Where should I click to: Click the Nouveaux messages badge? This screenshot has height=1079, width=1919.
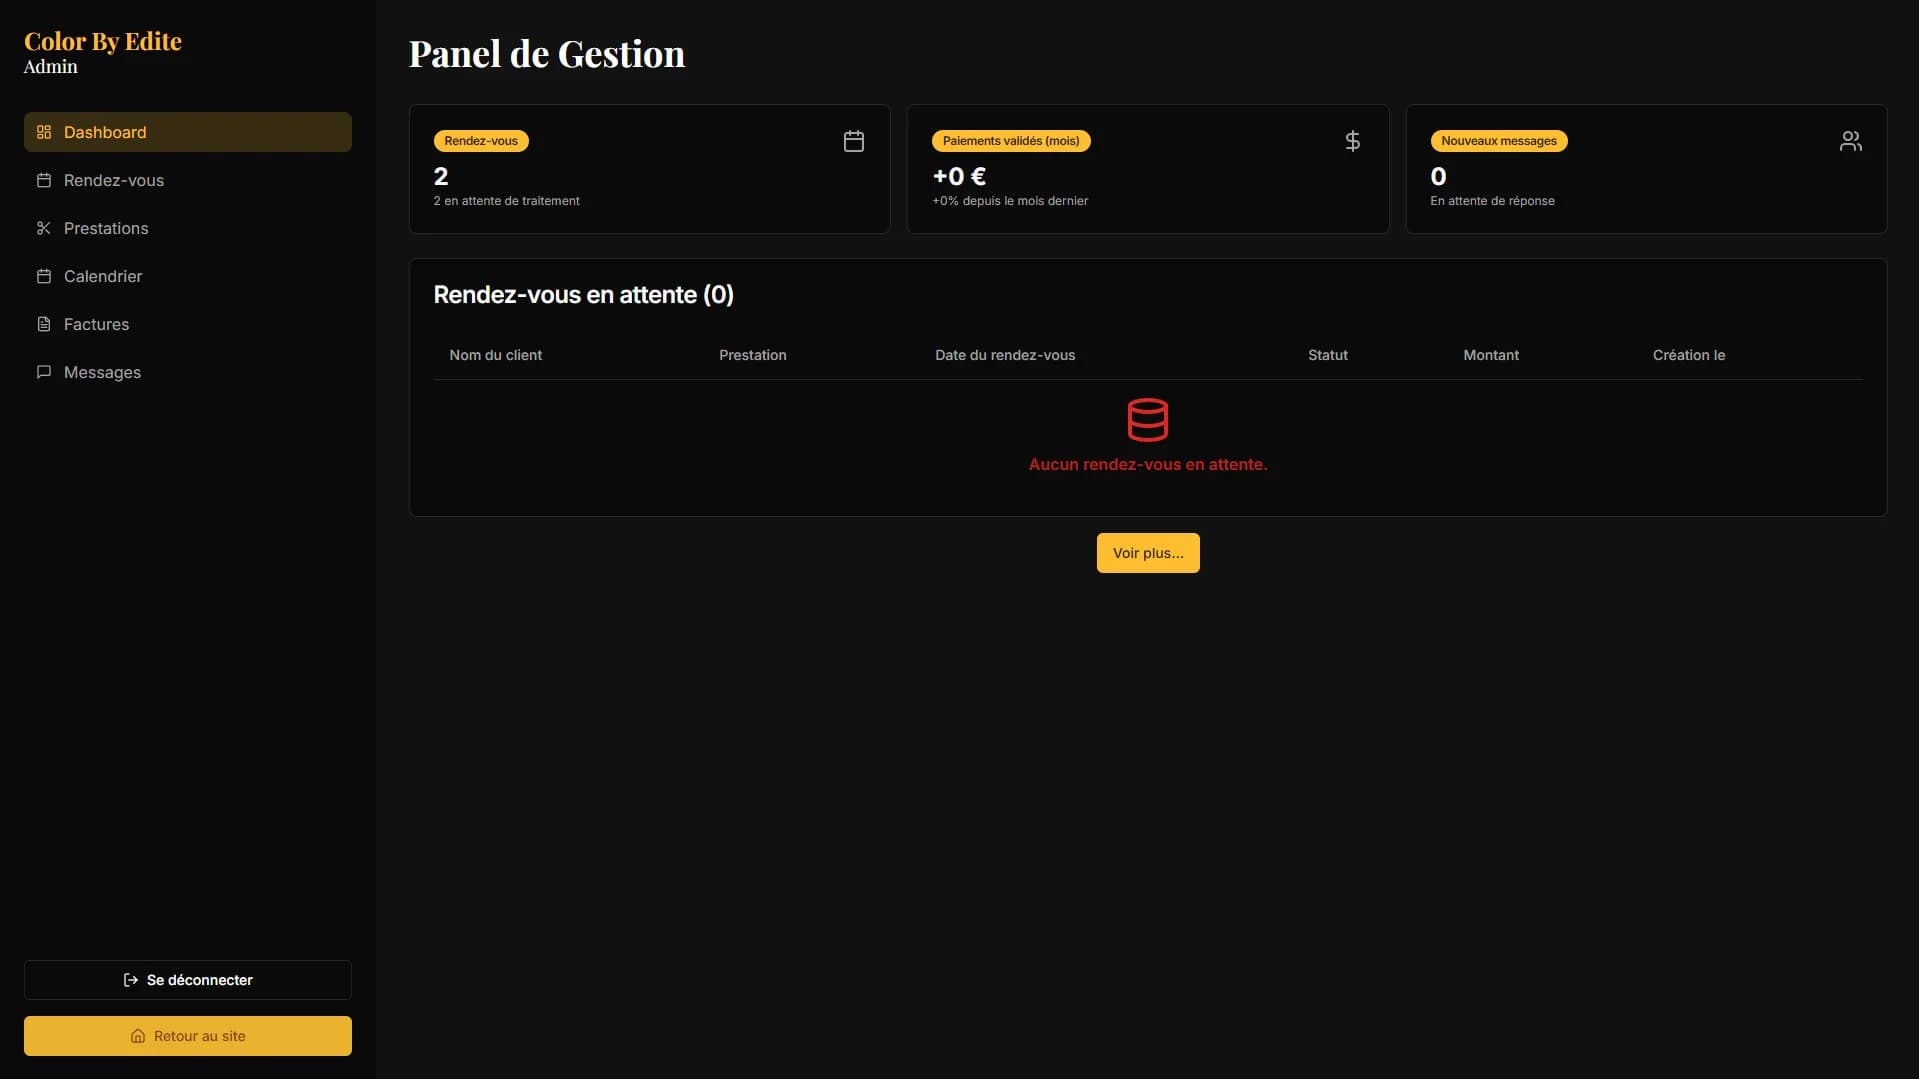tap(1499, 141)
